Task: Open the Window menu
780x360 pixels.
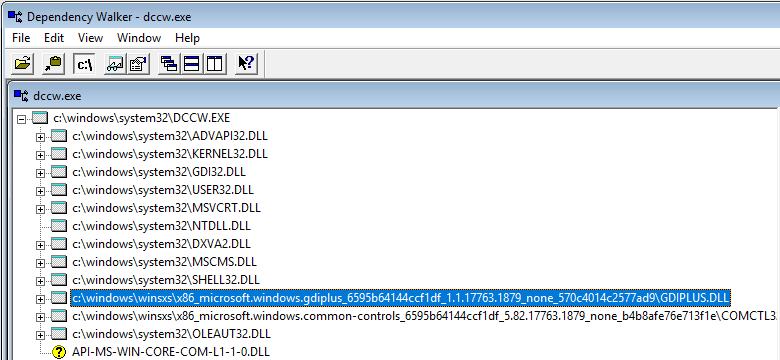Action: [x=139, y=38]
